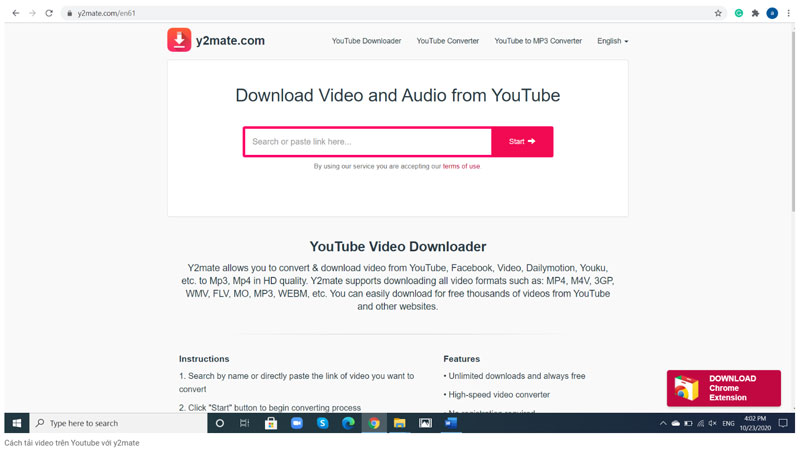
Task: Open Windows Start menu
Action: [16, 423]
